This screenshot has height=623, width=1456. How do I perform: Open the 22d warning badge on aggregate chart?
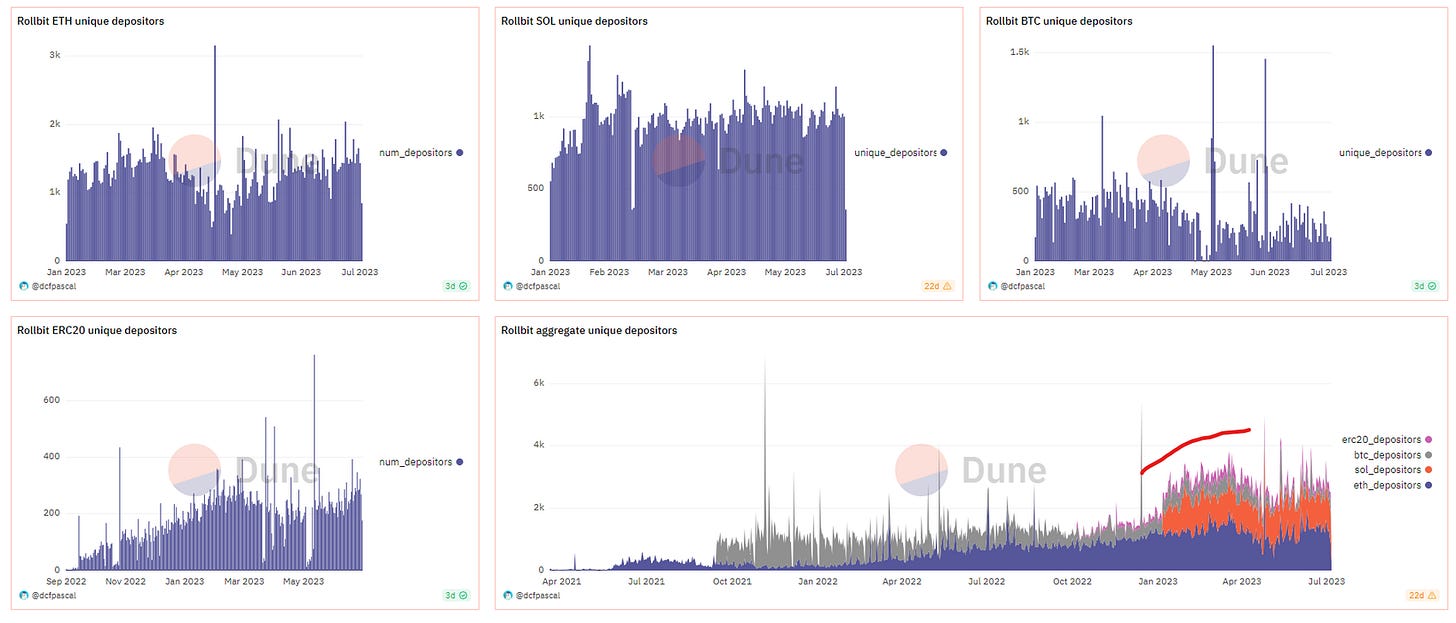pyautogui.click(x=1423, y=595)
